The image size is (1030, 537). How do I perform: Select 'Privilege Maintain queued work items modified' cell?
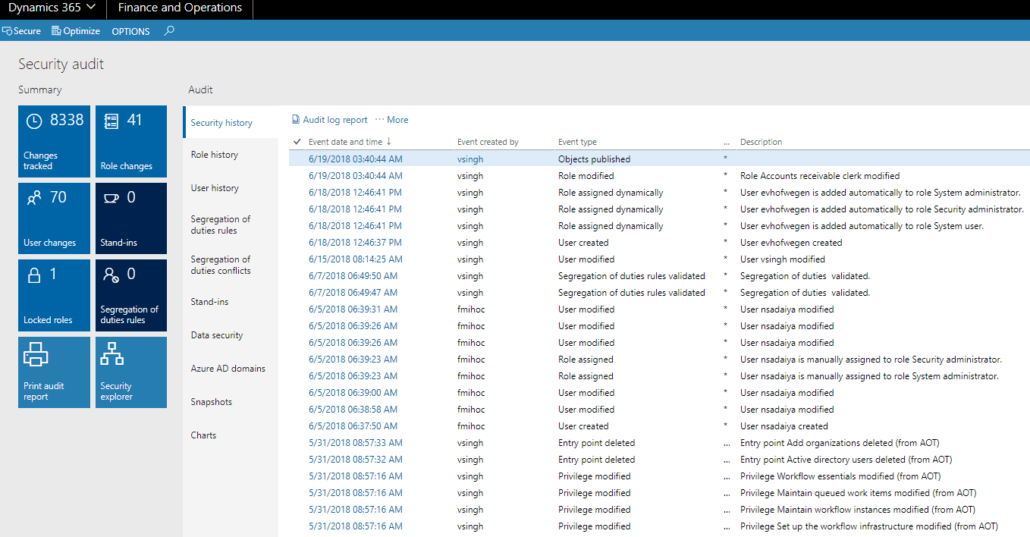pos(858,493)
